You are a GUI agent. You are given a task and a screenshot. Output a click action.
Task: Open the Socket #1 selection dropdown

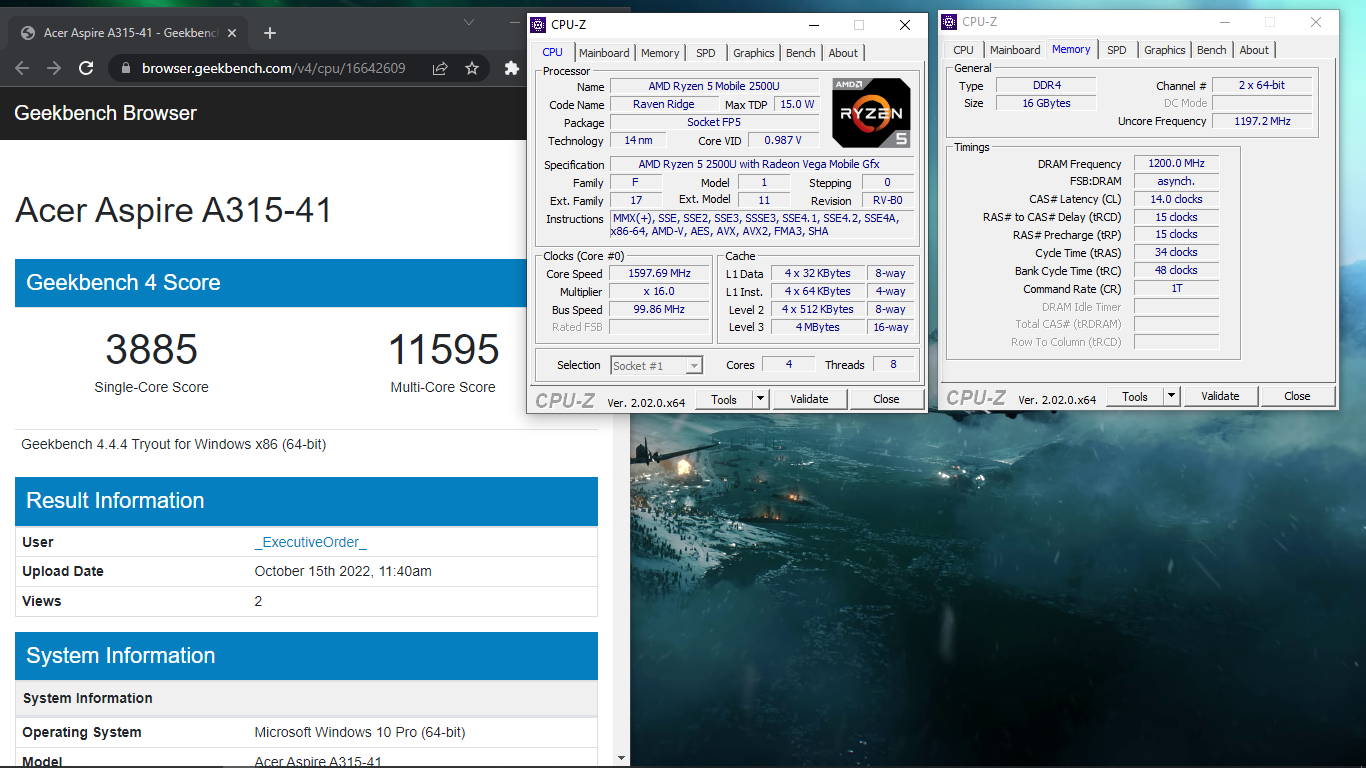click(x=657, y=365)
